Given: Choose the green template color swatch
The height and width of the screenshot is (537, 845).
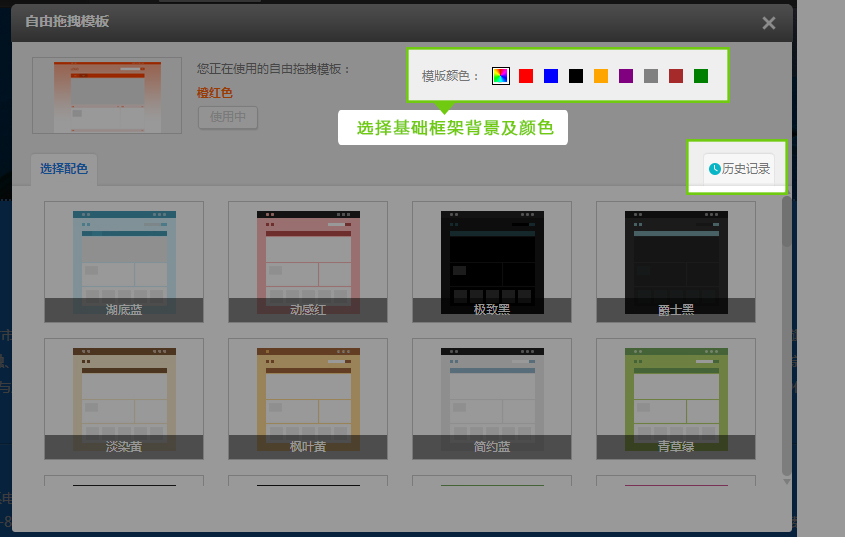Looking at the screenshot, I should [701, 76].
